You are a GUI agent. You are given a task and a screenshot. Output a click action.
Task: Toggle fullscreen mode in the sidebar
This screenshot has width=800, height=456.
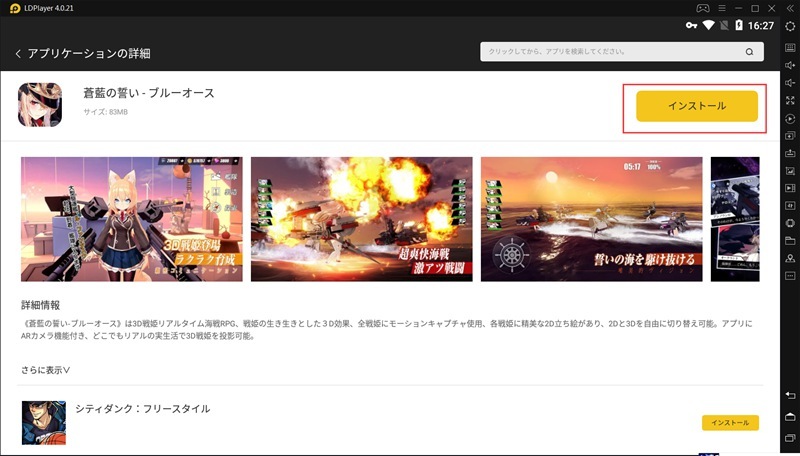coord(790,100)
